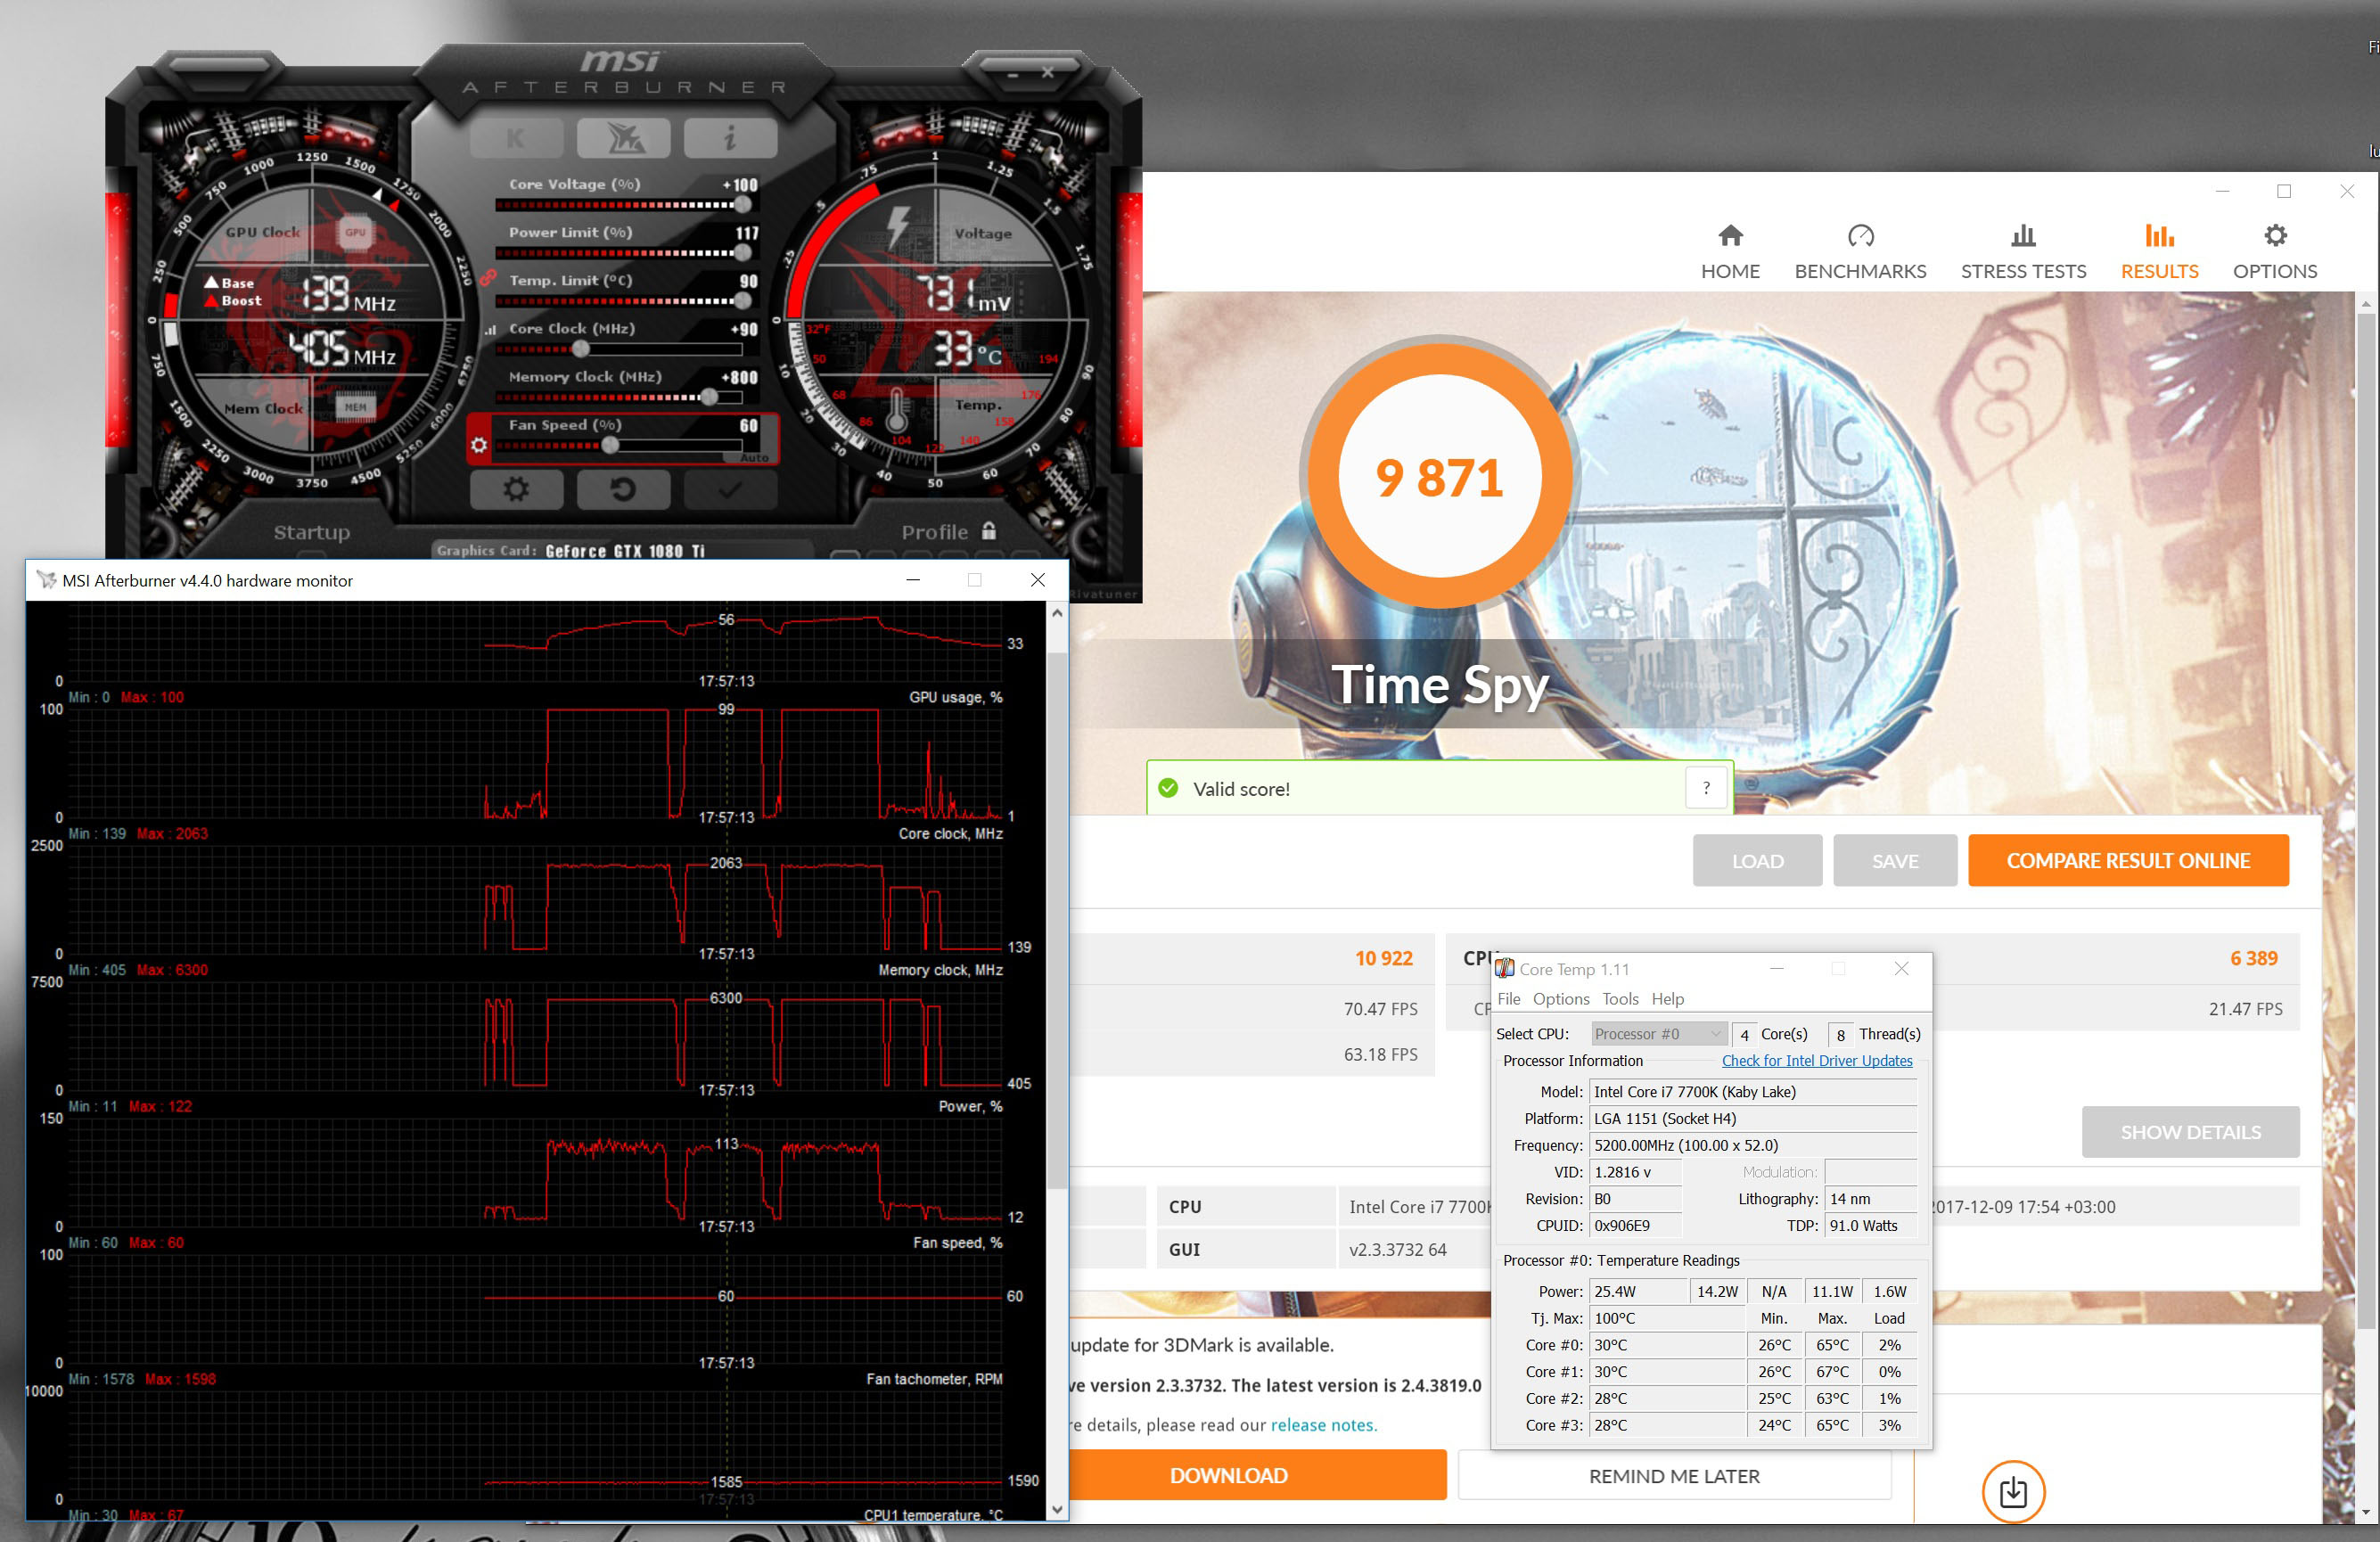
Task: Click the Frequency field 5200.00MHz
Action: (x=1753, y=1145)
